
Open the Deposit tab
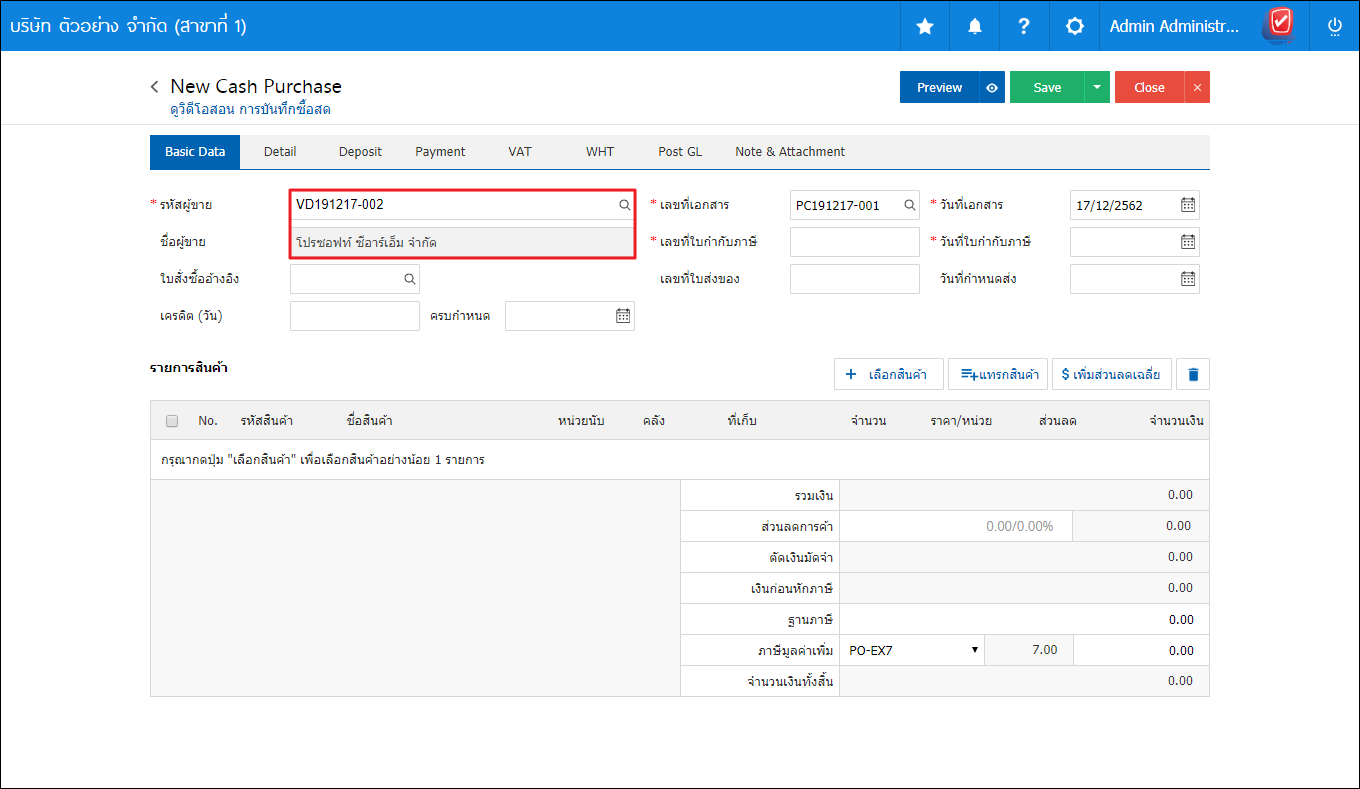pyautogui.click(x=360, y=152)
